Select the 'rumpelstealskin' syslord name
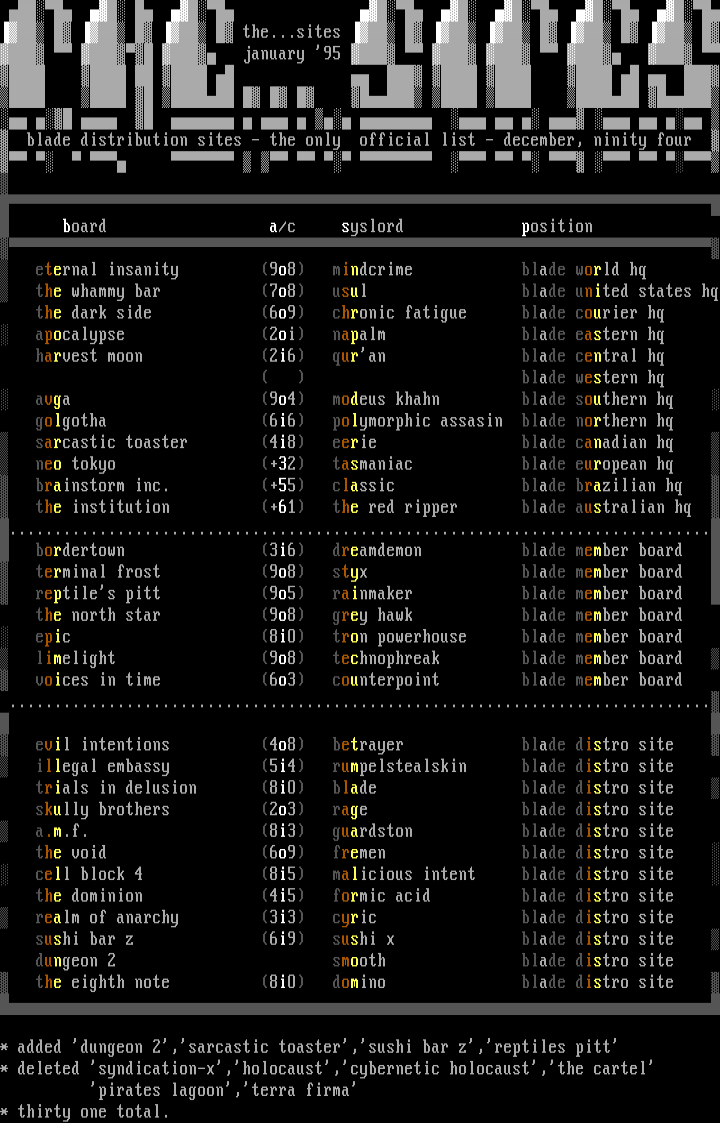The height and width of the screenshot is (1123, 720). pos(399,767)
